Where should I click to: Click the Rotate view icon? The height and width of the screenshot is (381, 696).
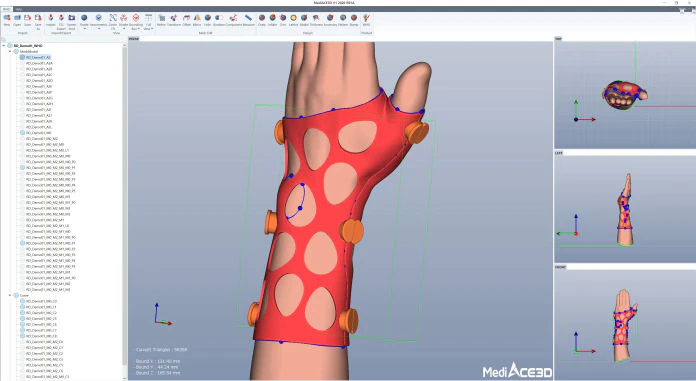pyautogui.click(x=124, y=18)
